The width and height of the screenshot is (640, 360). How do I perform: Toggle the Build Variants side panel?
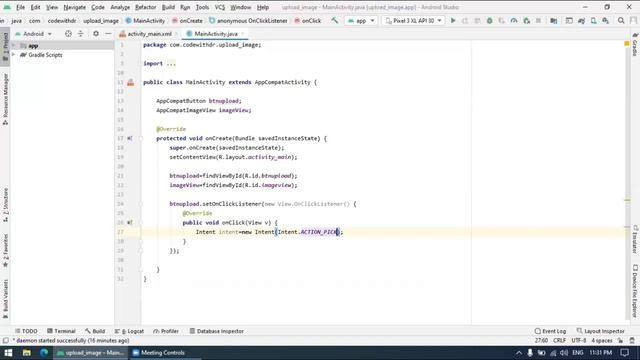5,299
